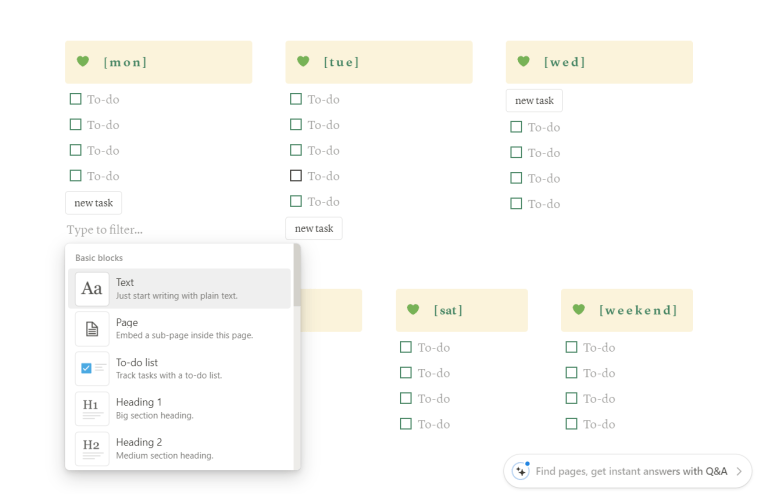Click the Heading 2 block icon
Screen dimensions: 768x494
pos(92,448)
